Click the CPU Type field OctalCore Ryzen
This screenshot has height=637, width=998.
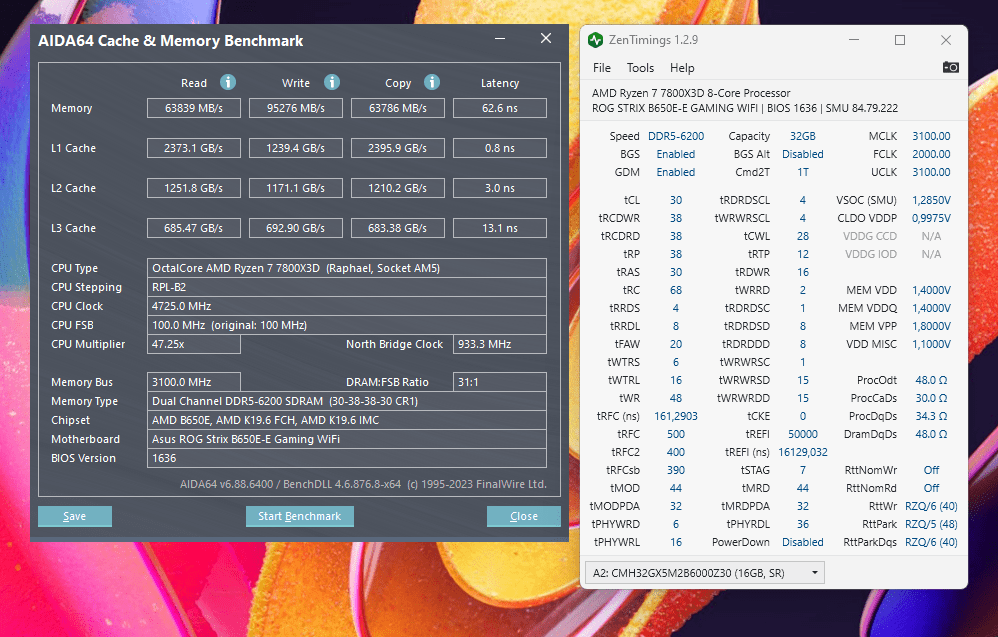coord(347,268)
